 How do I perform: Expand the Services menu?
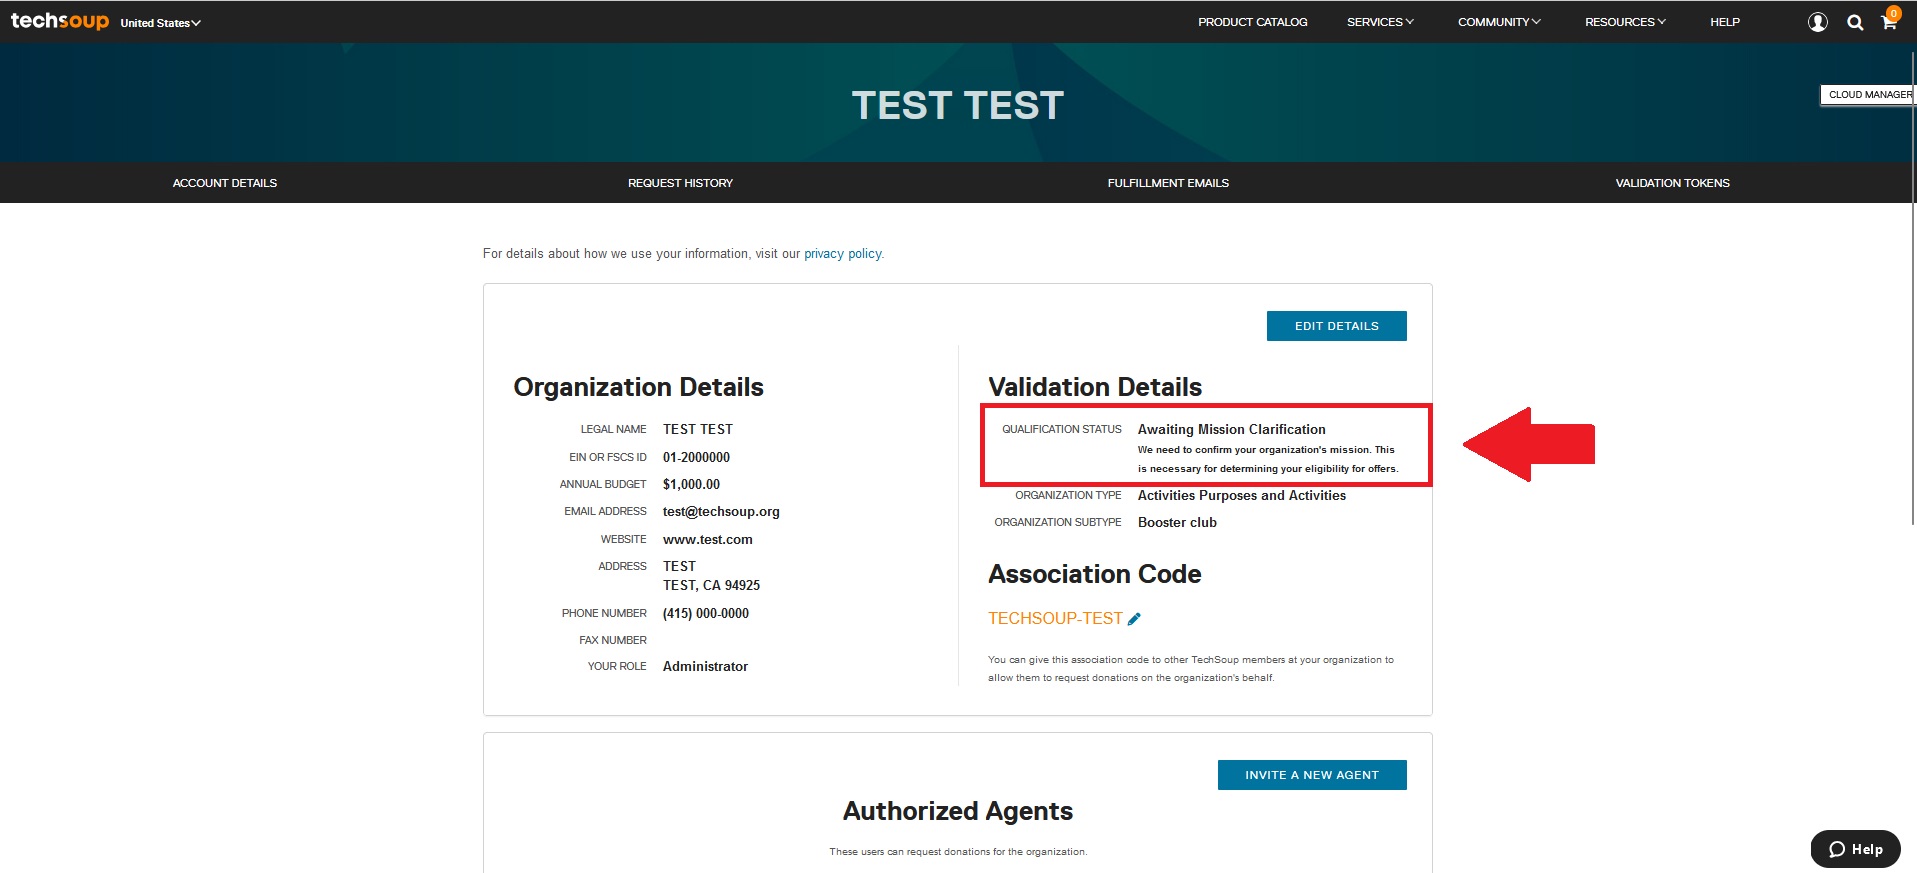(x=1380, y=22)
